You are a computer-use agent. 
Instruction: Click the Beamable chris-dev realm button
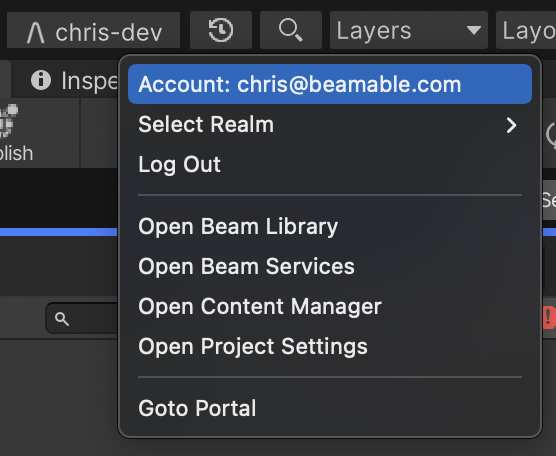pyautogui.click(x=94, y=30)
